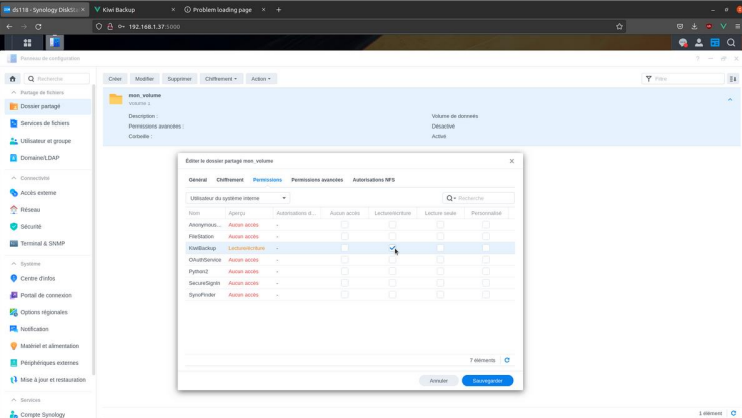742x418 pixels.
Task: Open Services de fichiers in sidebar
Action: 47,123
